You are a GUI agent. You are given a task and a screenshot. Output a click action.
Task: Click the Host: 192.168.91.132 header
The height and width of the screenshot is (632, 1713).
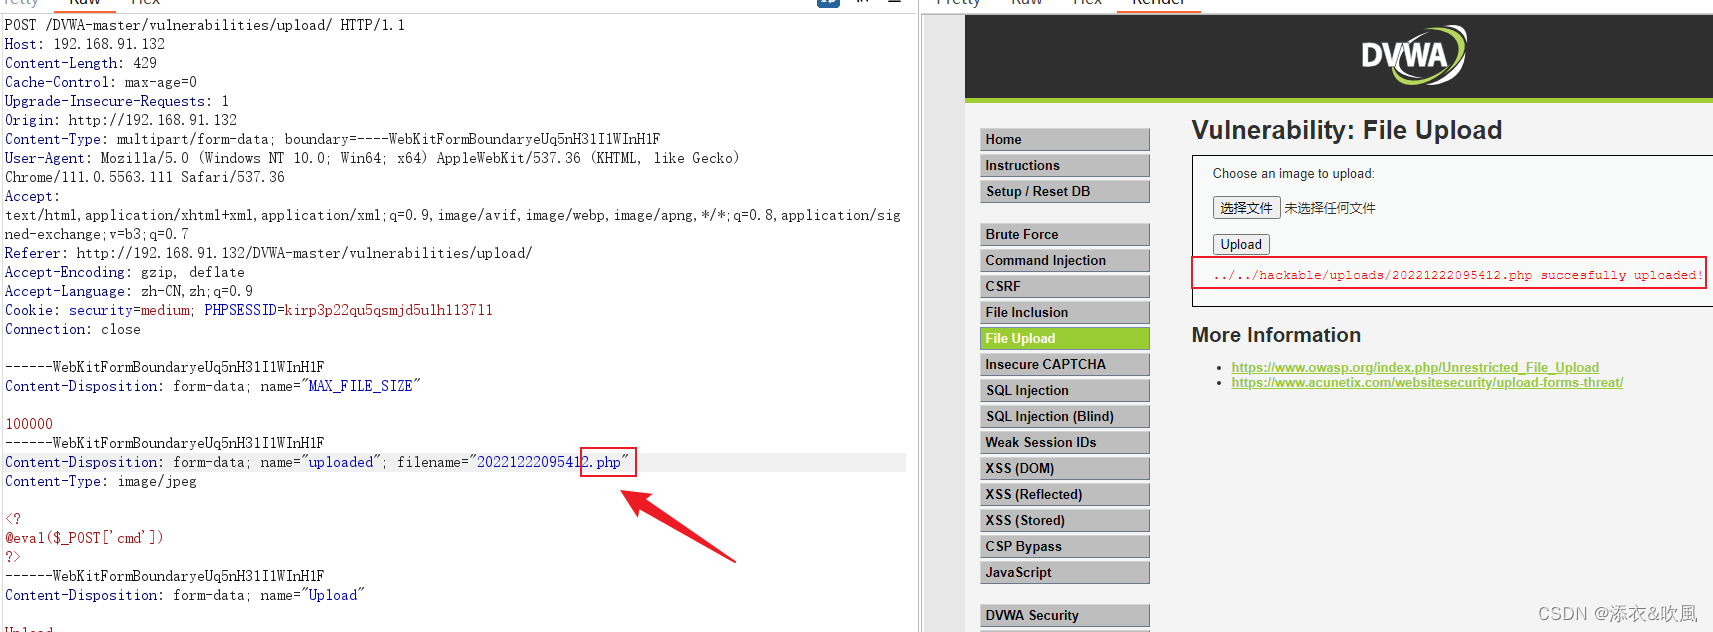click(85, 44)
